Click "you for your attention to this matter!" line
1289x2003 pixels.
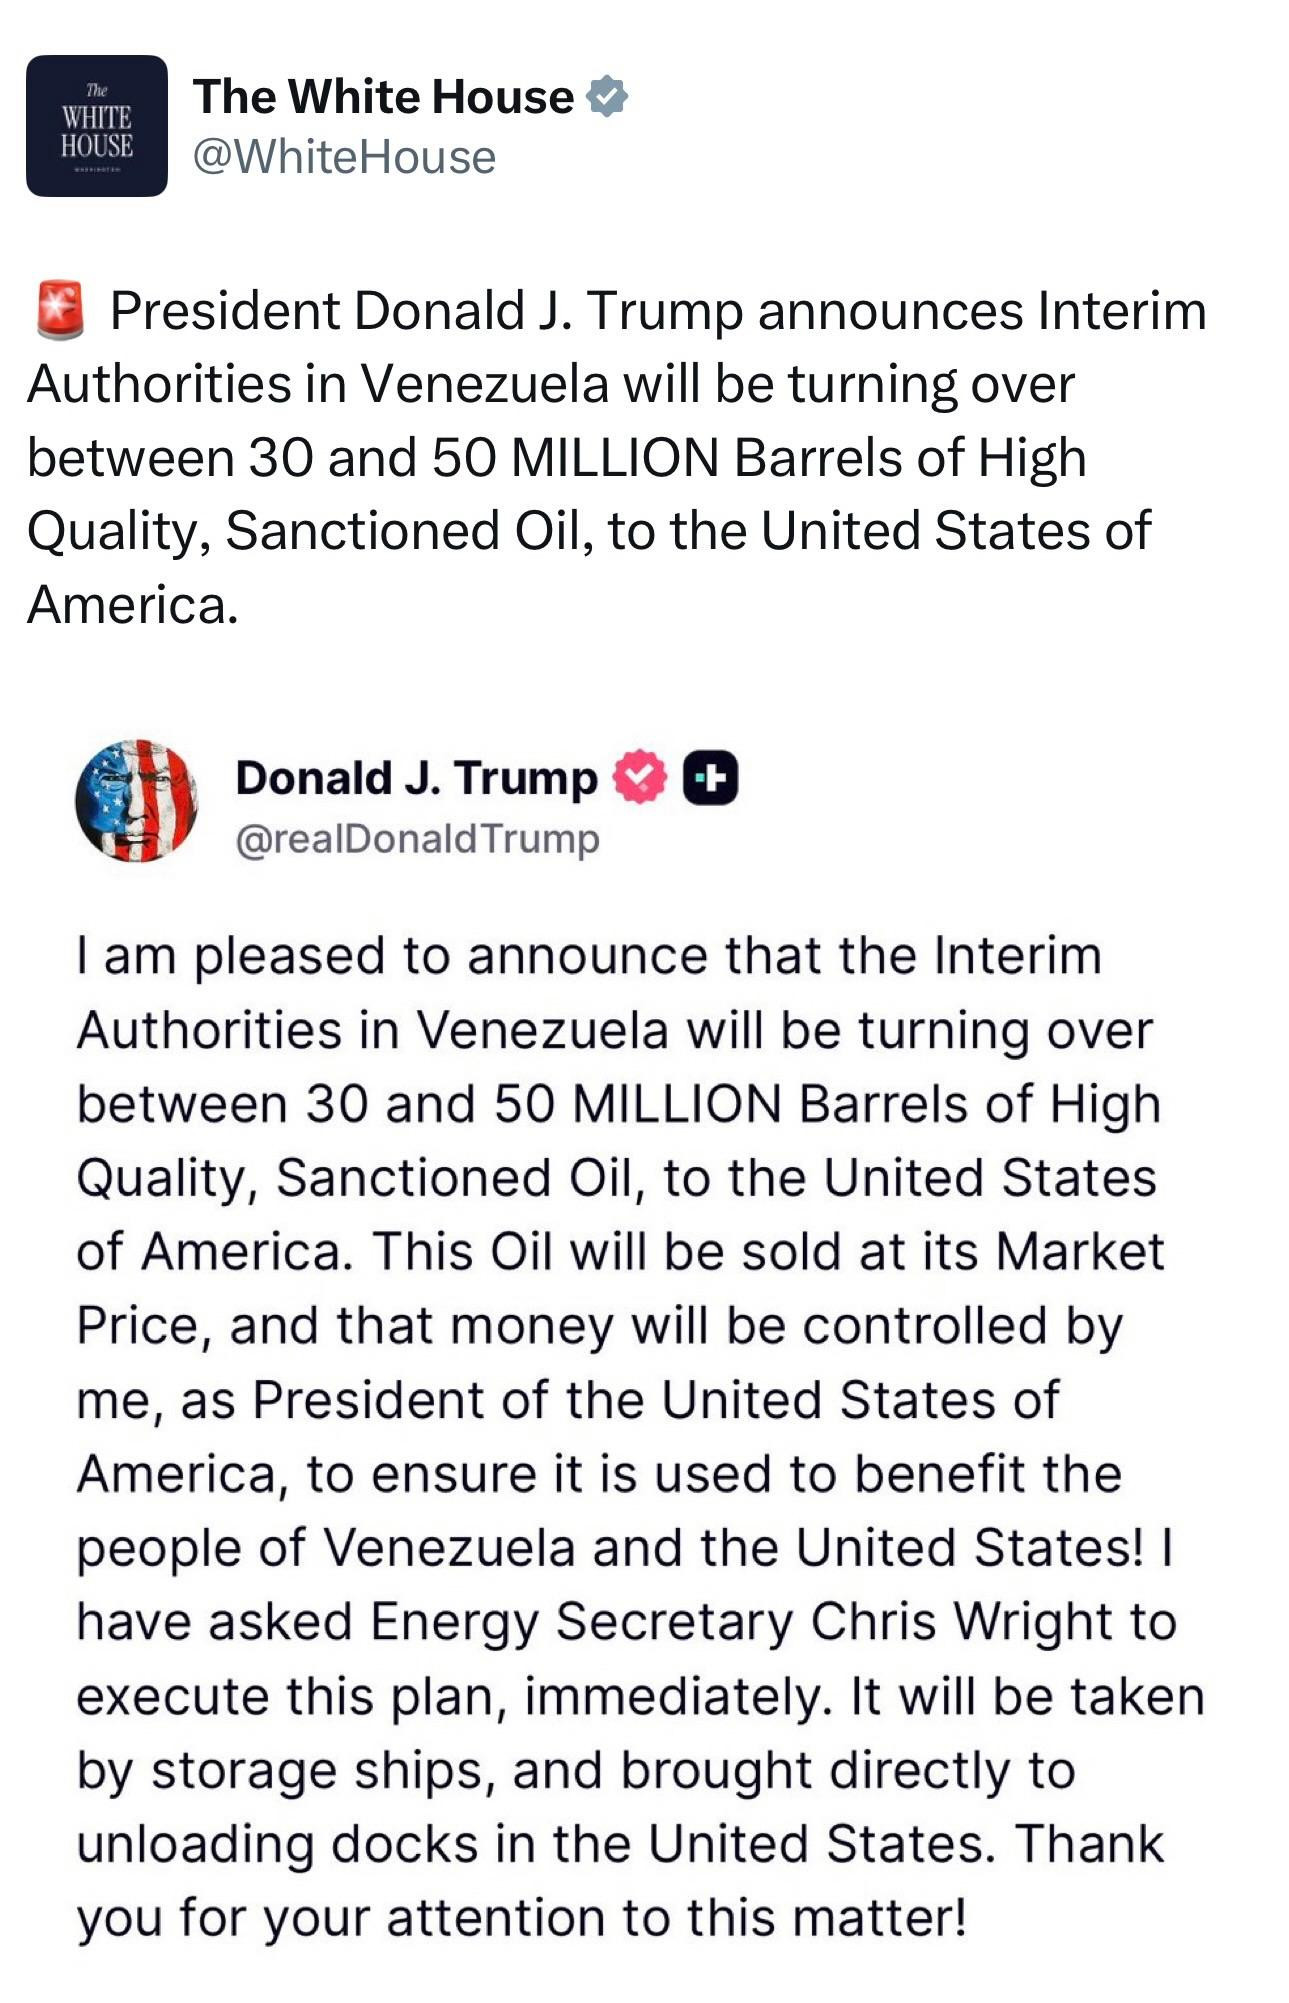point(521,1917)
